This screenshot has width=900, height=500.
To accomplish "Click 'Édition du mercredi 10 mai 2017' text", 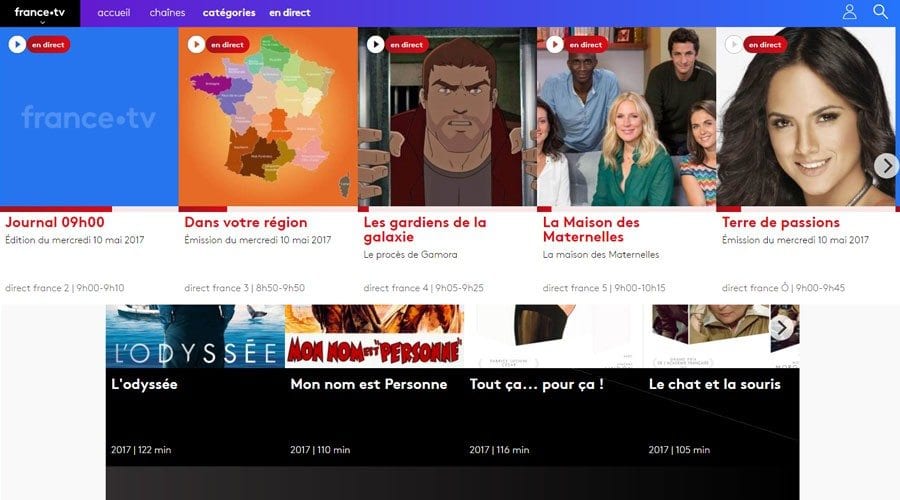I will [x=75, y=240].
